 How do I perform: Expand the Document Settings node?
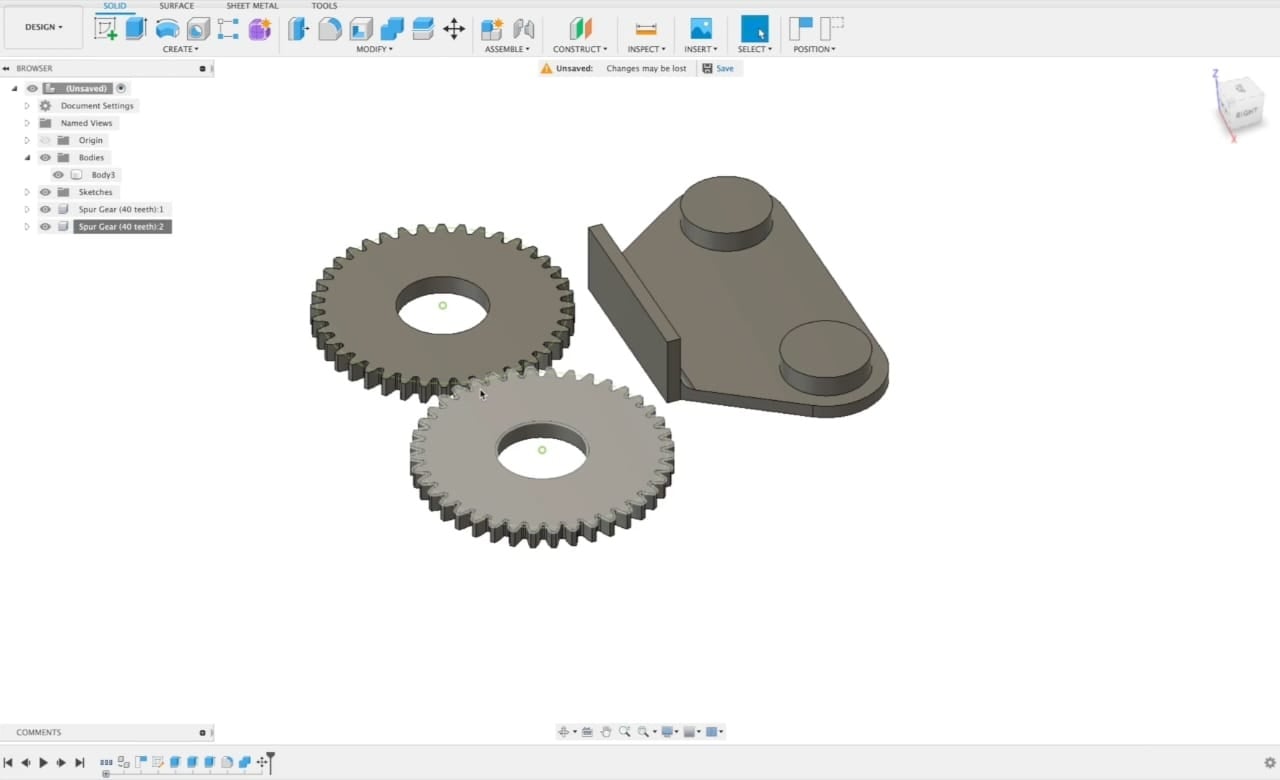point(27,105)
